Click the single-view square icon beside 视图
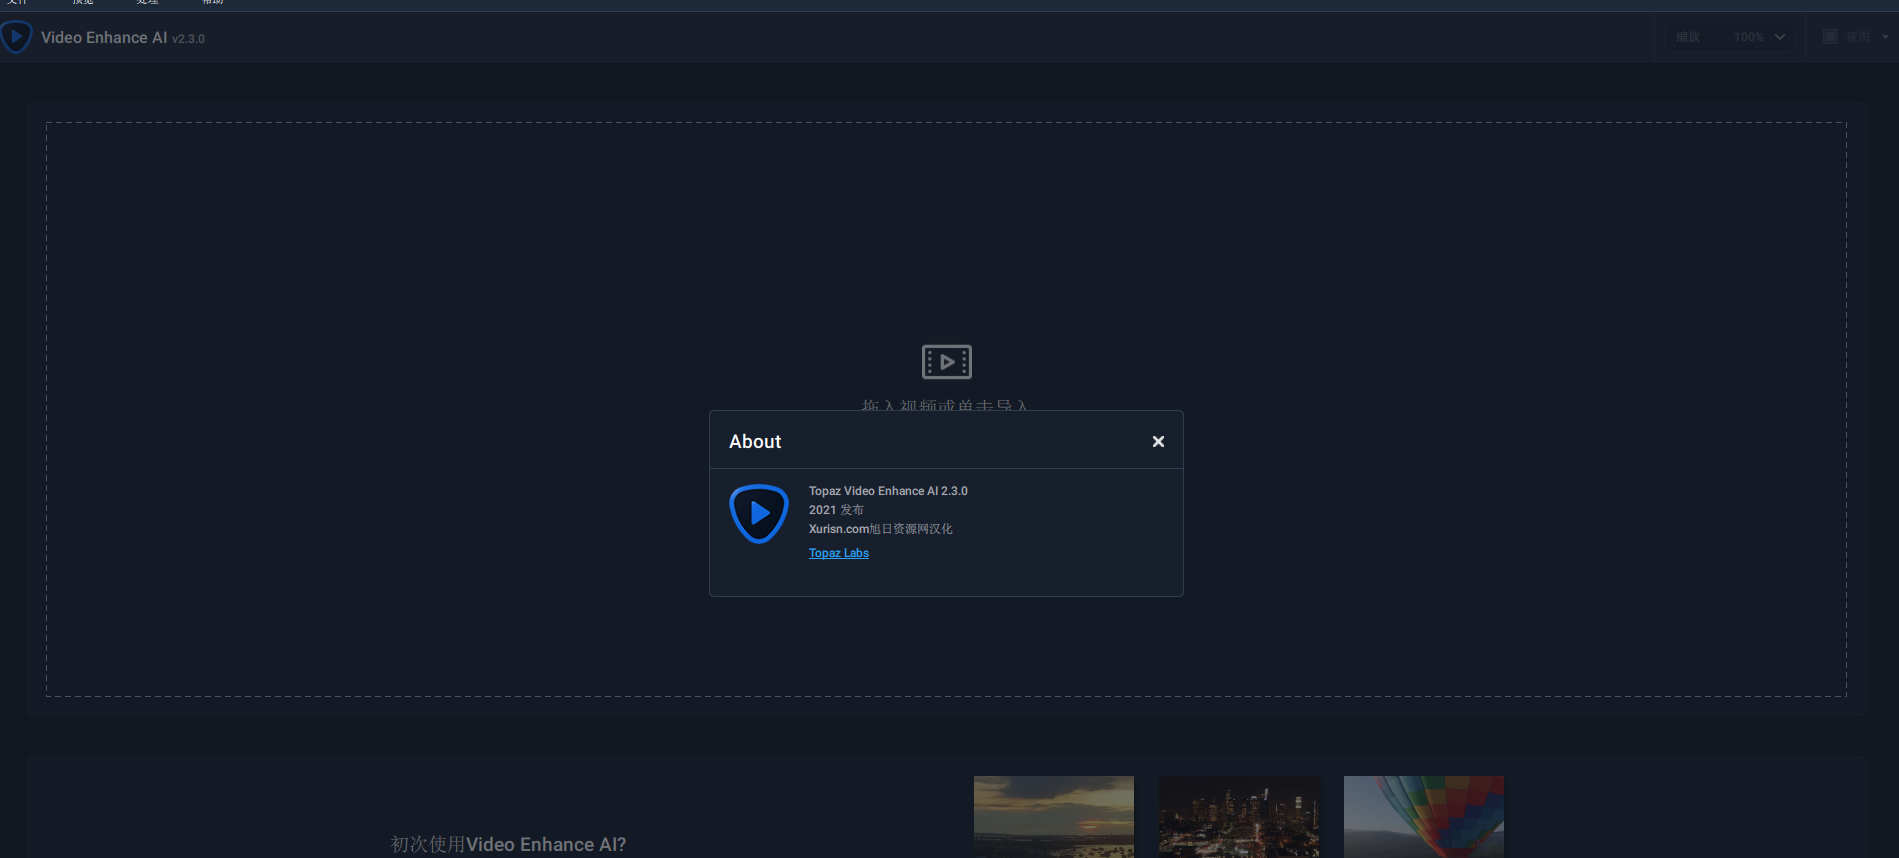Screen dimensions: 1899x858 pyautogui.click(x=1830, y=37)
